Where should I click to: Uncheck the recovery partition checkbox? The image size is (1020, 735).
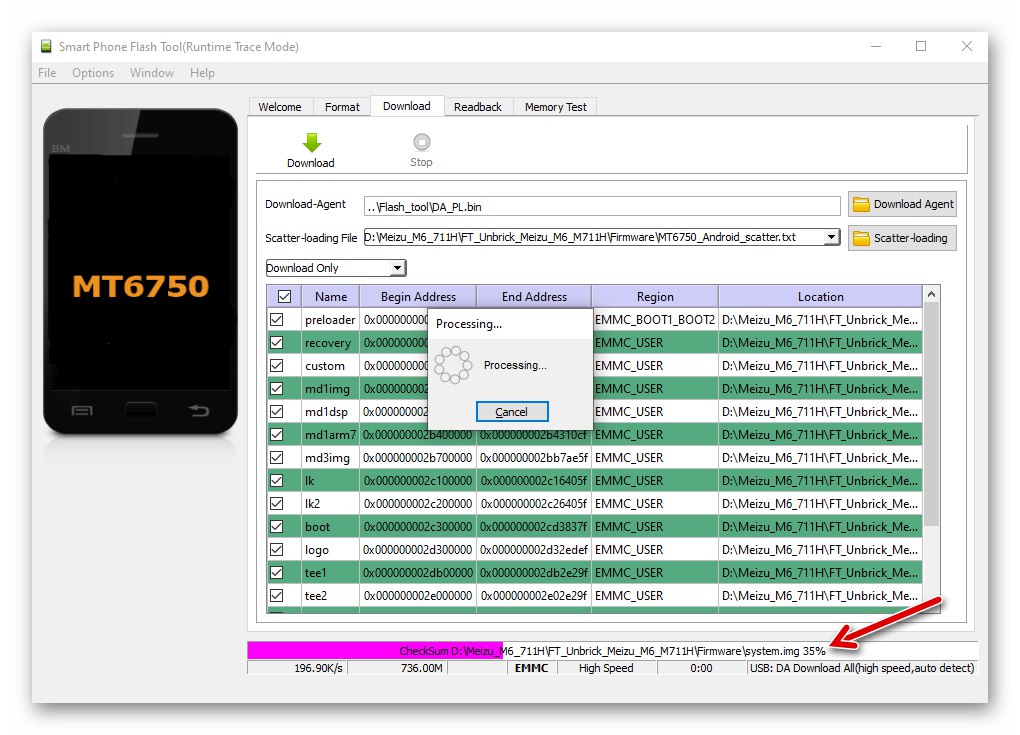(x=277, y=343)
